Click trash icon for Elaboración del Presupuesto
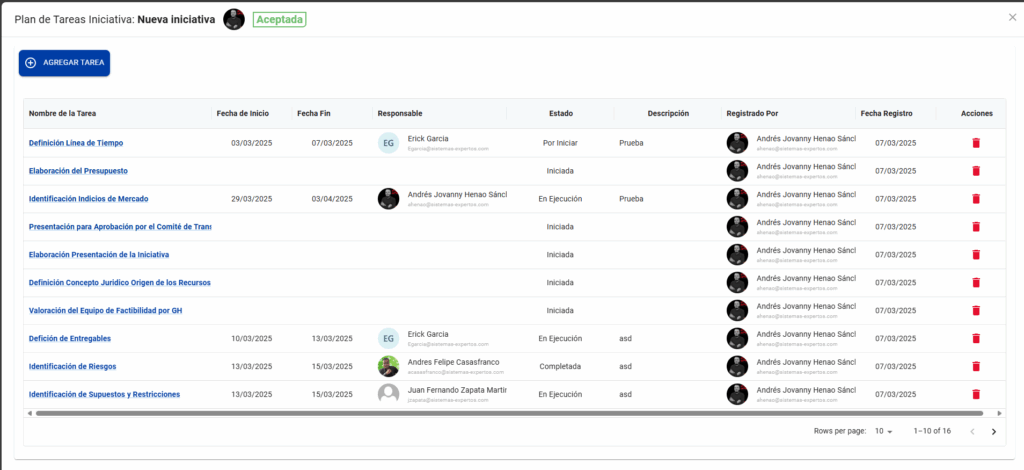 click(976, 171)
